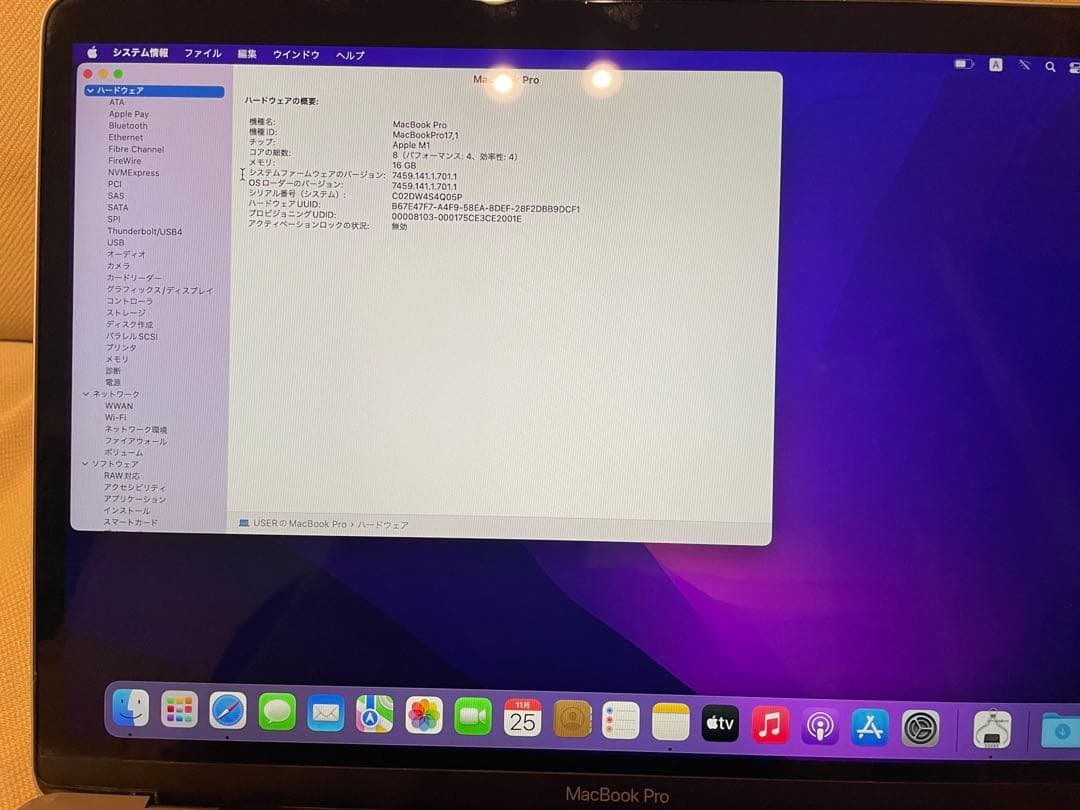Image resolution: width=1080 pixels, height=810 pixels.
Task: Click the Apple logo in the menu bar
Action: coord(92,55)
